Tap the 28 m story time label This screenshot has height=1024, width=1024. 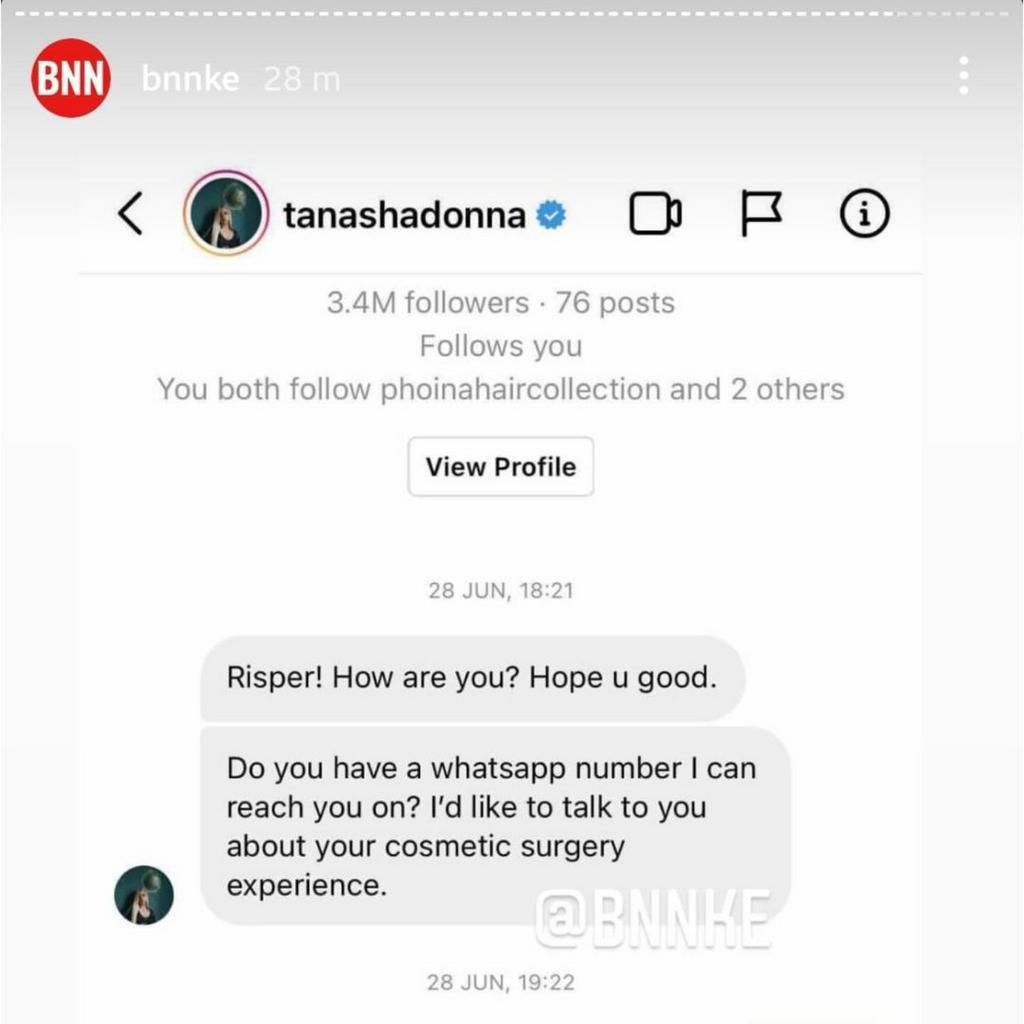pos(302,80)
